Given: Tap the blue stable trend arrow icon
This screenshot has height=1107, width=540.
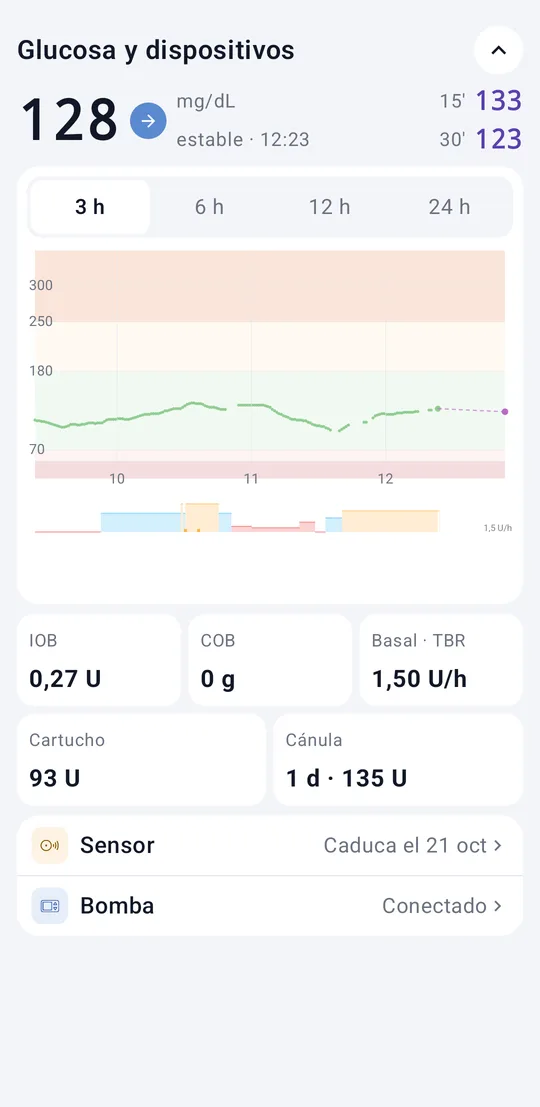Looking at the screenshot, I should (148, 121).
